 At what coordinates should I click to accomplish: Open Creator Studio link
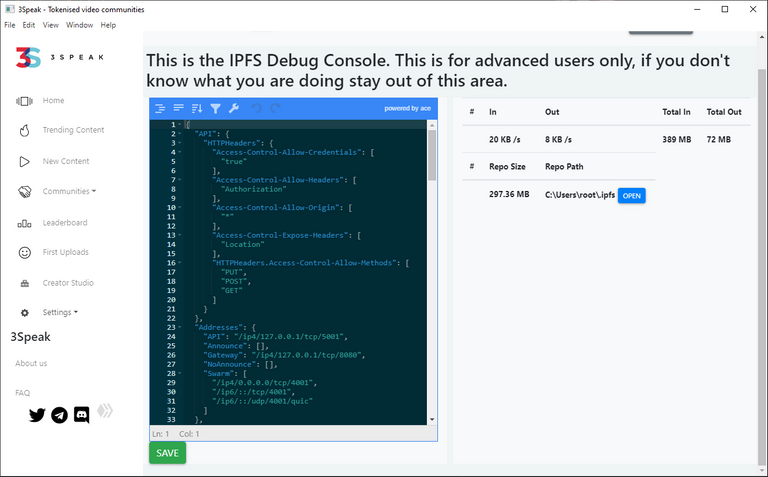coord(68,283)
